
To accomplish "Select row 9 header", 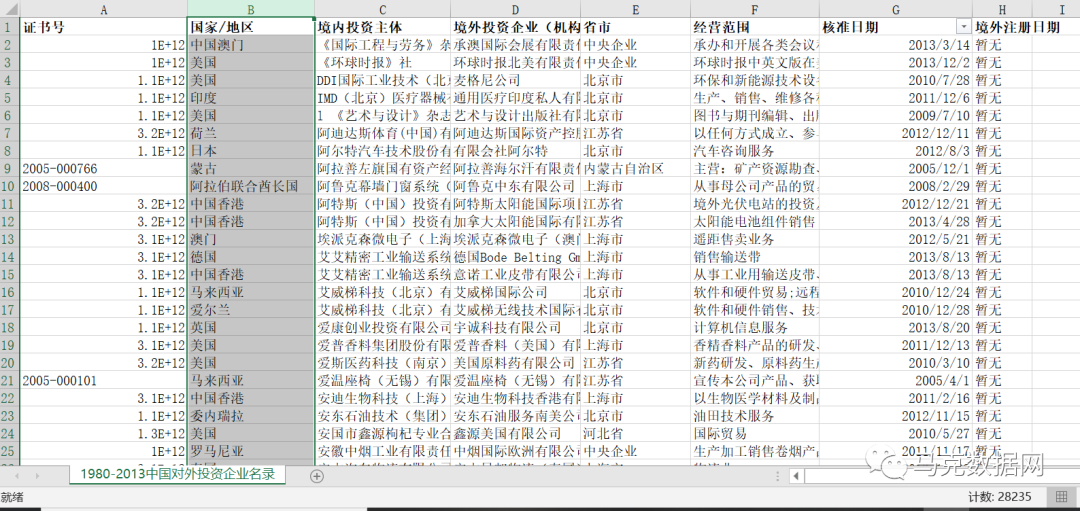I will pyautogui.click(x=10, y=168).
